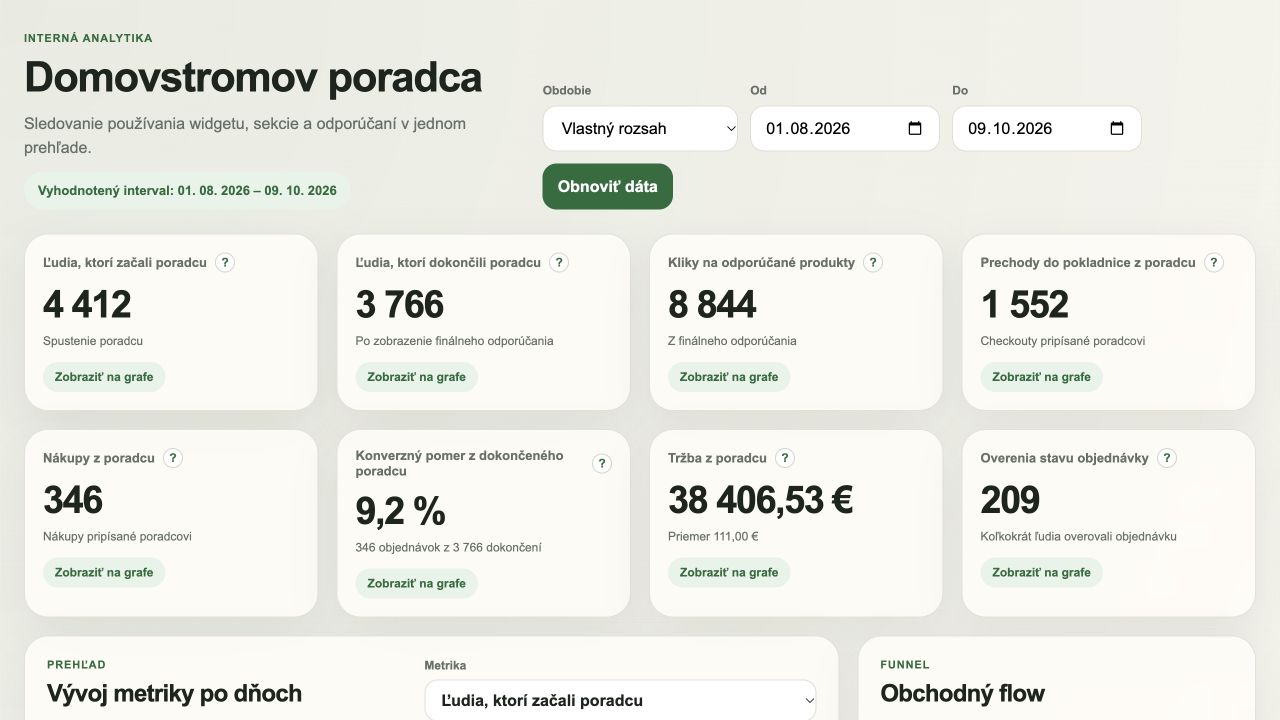This screenshot has width=1280, height=720.
Task: Show help for Prechody do pokladnice z poradcu
Action: pos(1214,263)
